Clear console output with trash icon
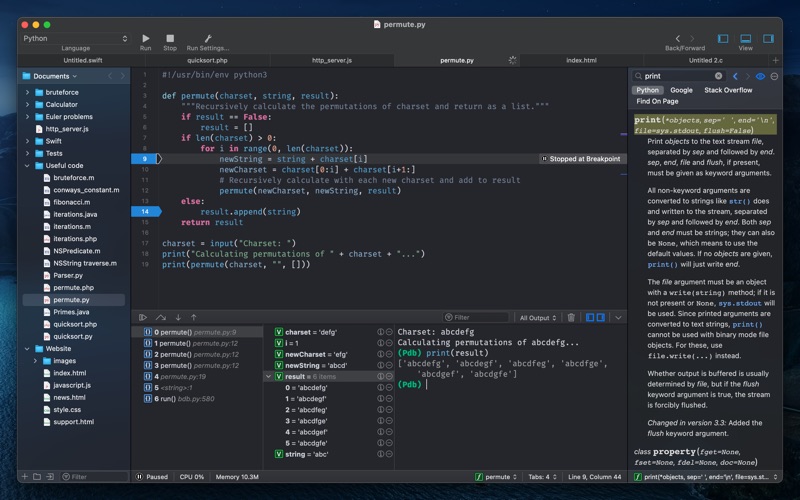 [x=571, y=317]
